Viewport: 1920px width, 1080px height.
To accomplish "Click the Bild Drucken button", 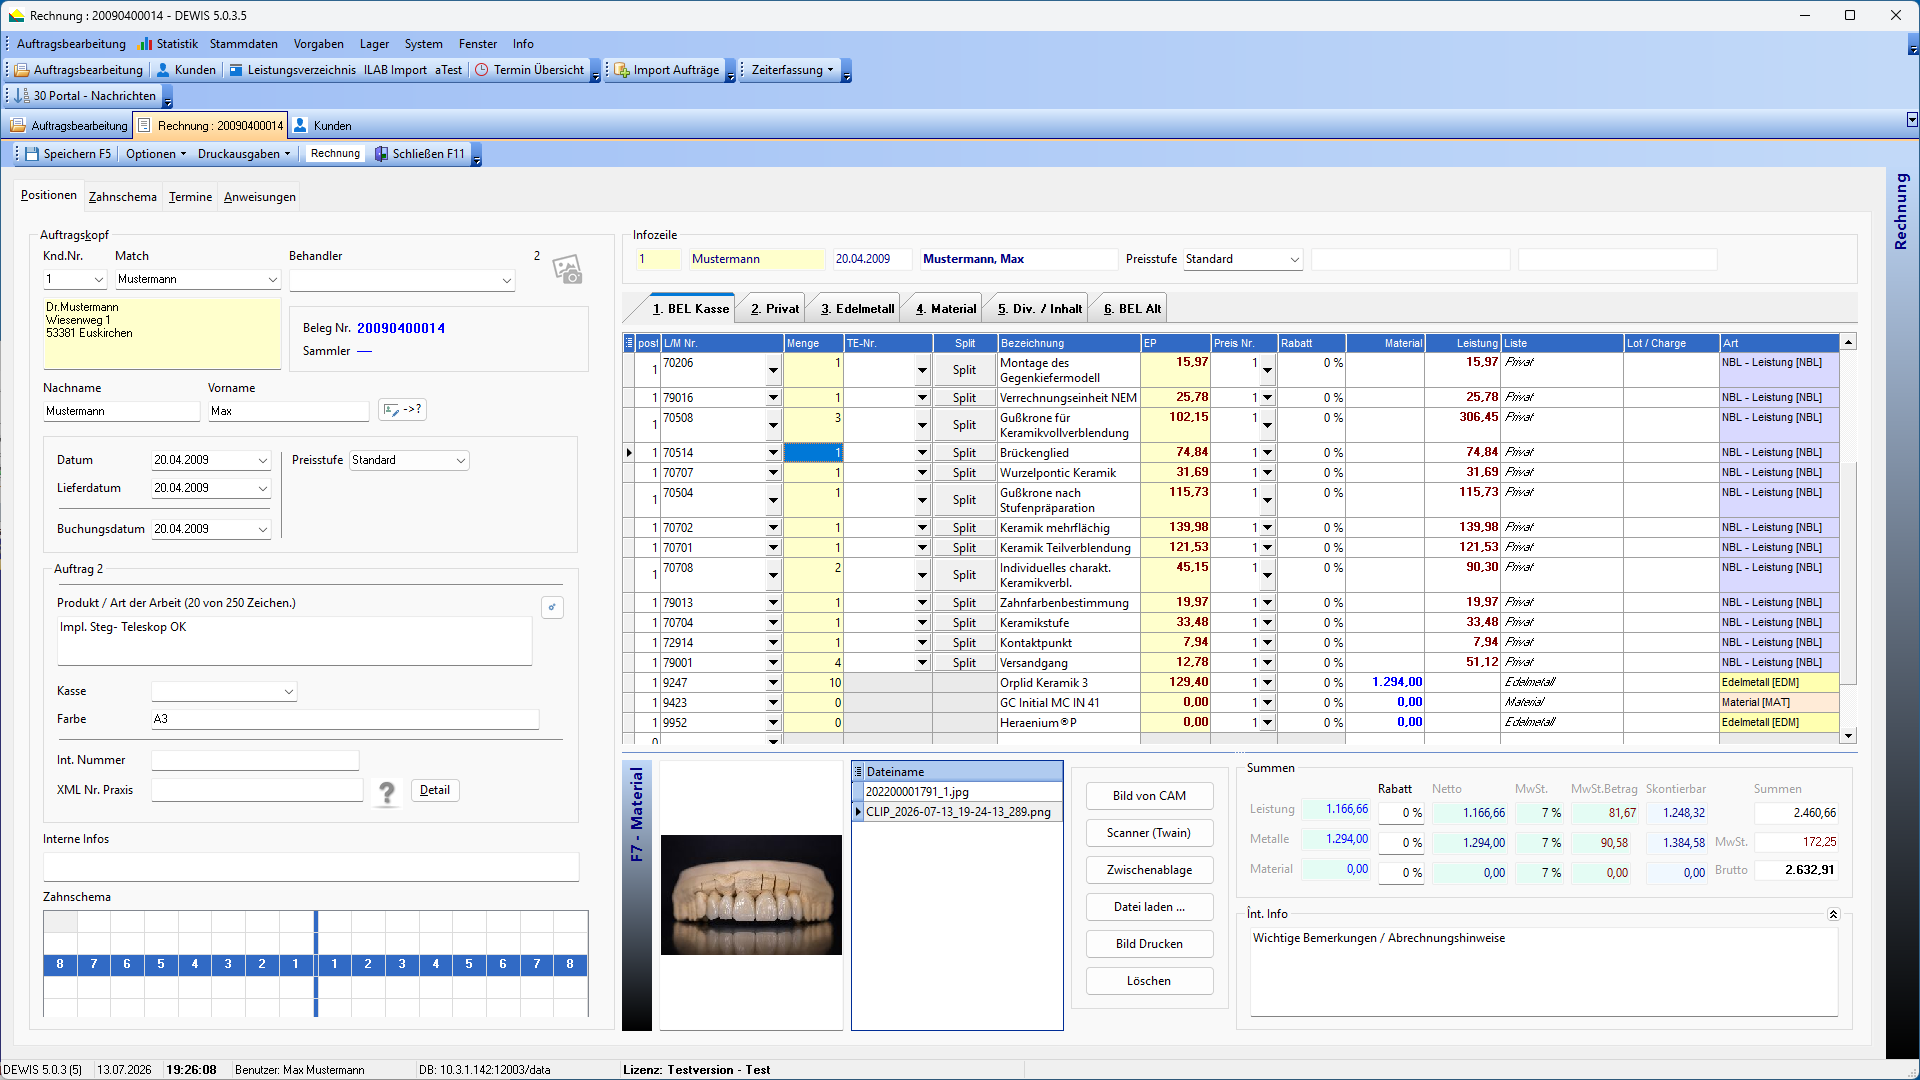I will point(1149,944).
